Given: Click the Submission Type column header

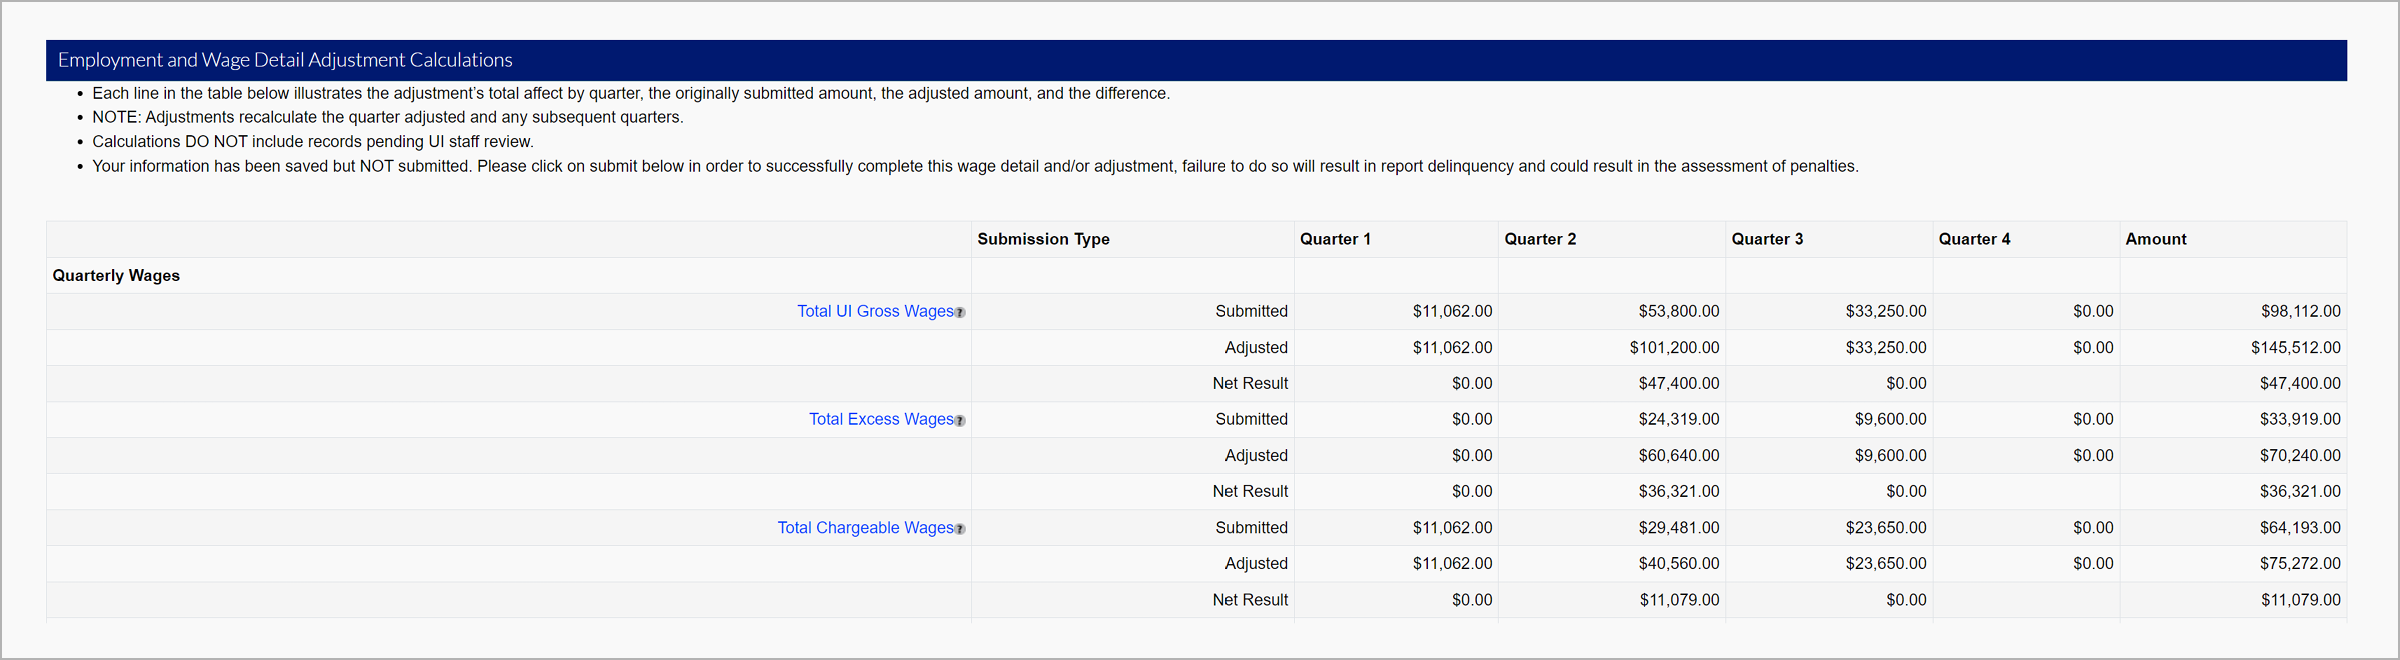Looking at the screenshot, I should (x=1043, y=239).
